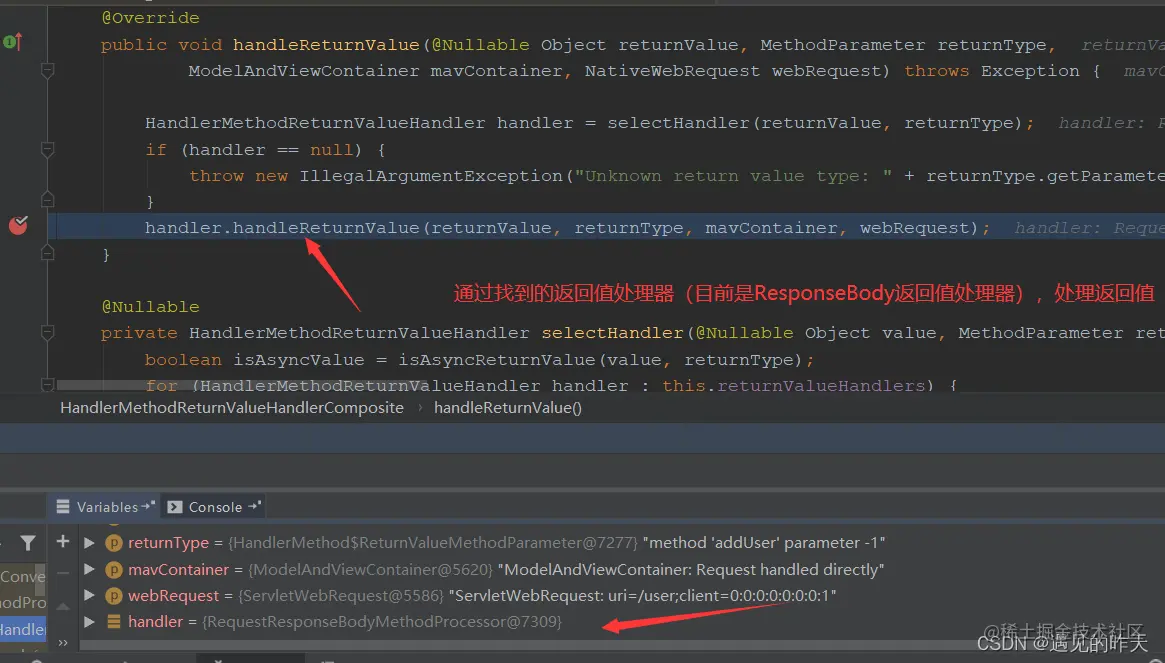
Task: Click the frames filter funnel icon
Action: coord(28,543)
